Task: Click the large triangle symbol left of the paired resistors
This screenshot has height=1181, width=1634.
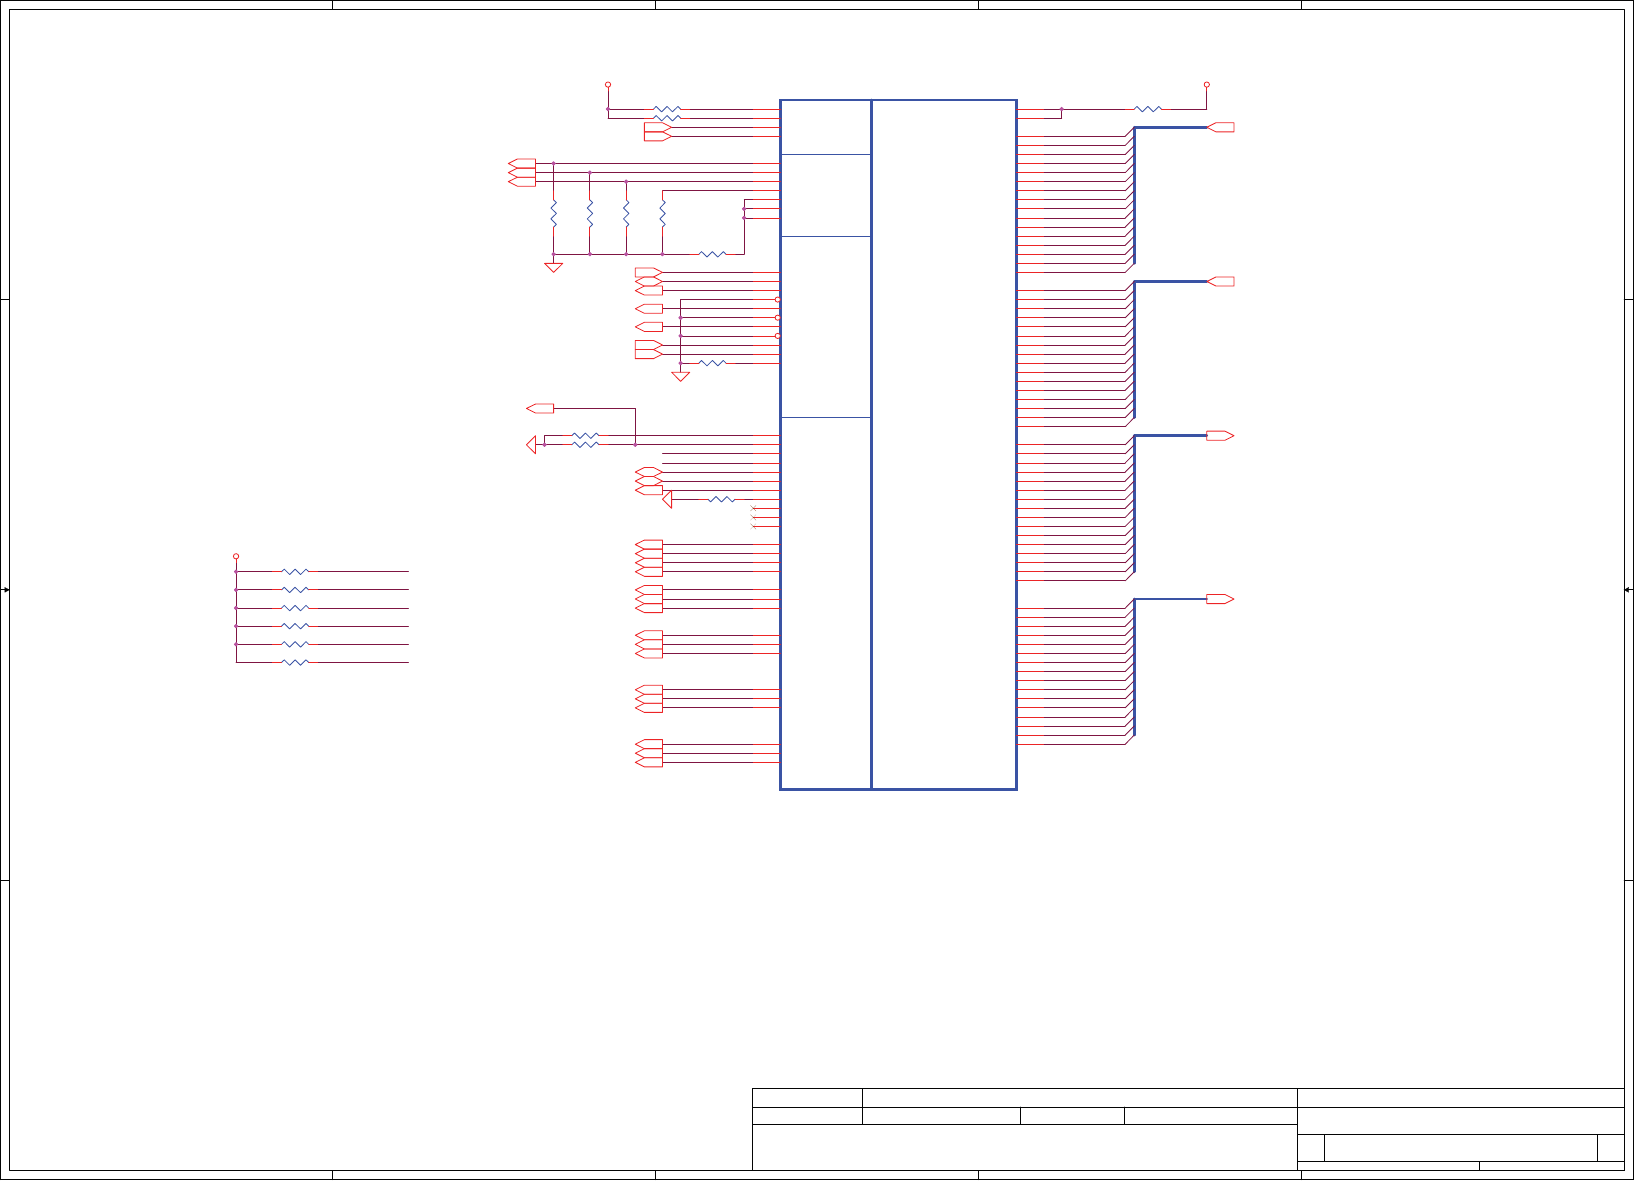Action: click(x=531, y=445)
